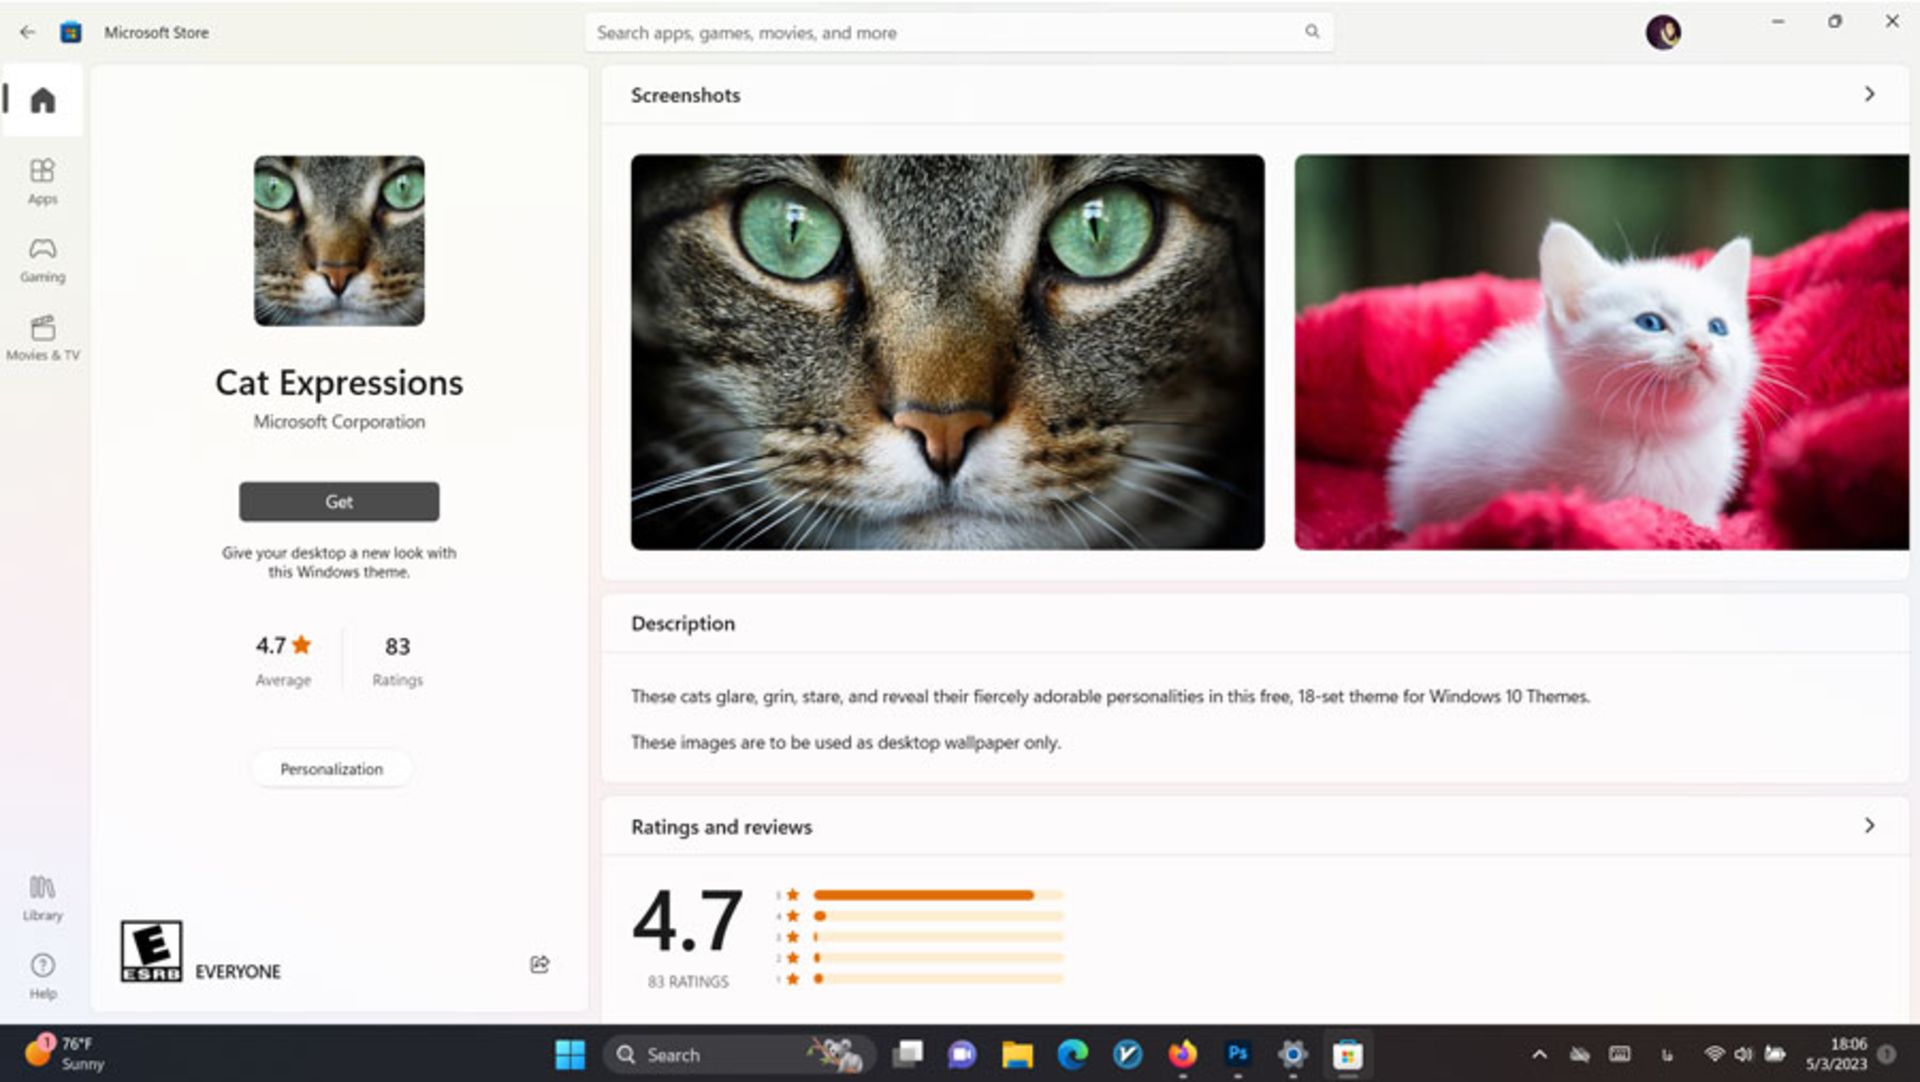Expand the Screenshots section chevron
This screenshot has height=1082, width=1920.
click(1869, 94)
